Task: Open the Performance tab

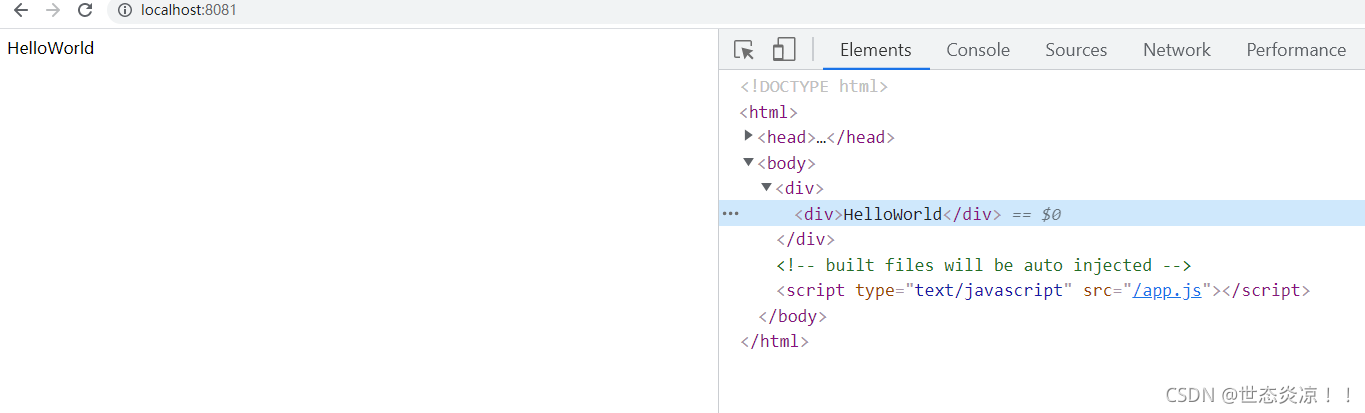Action: click(1296, 50)
